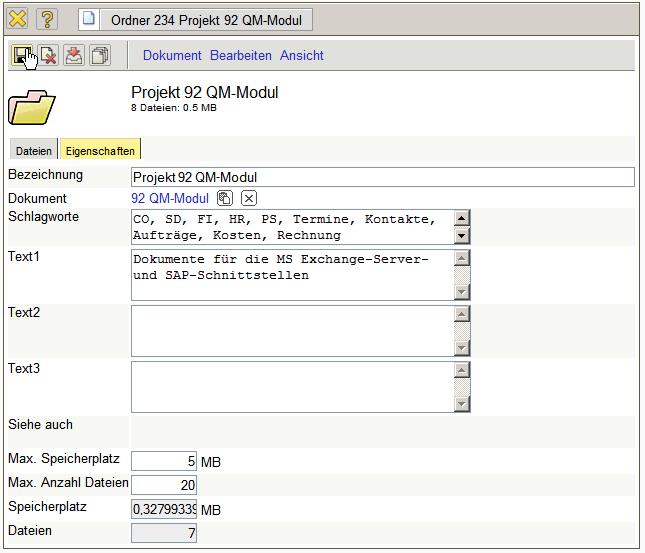The width and height of the screenshot is (645, 553).
Task: Click the yellow X close icon
Action: [x=17, y=19]
